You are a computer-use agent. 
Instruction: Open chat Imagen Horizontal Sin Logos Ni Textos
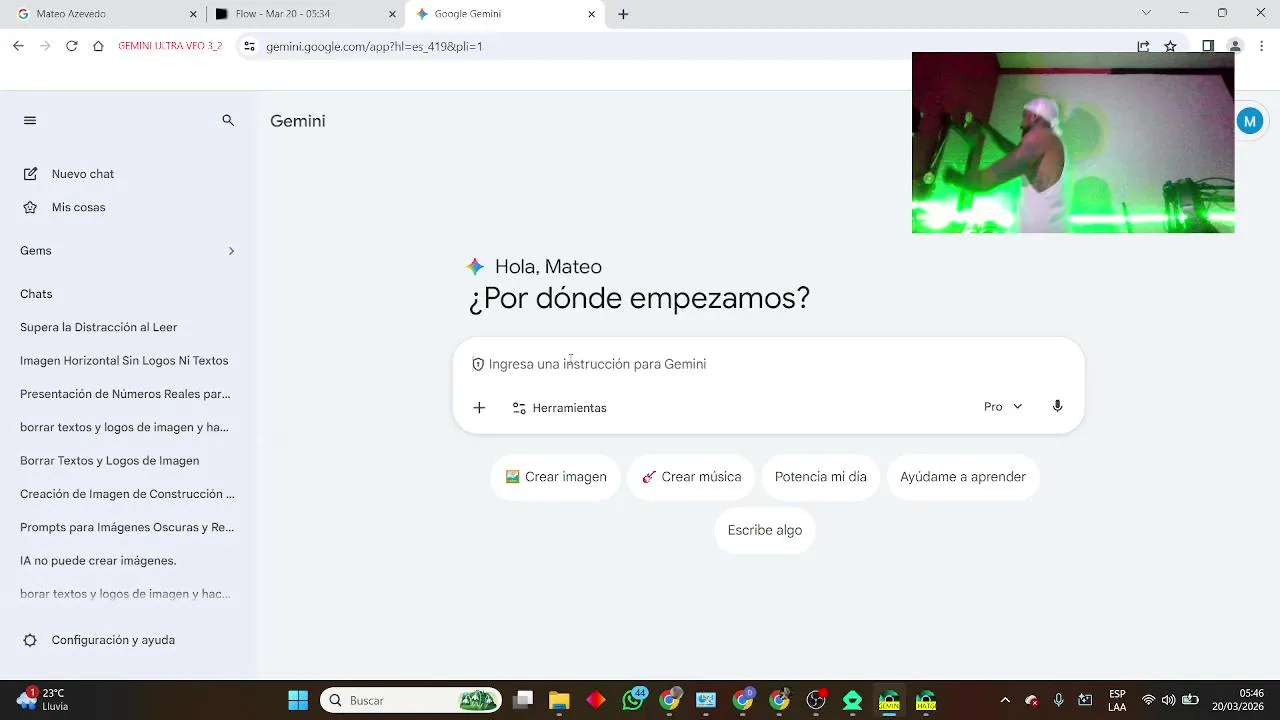(124, 360)
